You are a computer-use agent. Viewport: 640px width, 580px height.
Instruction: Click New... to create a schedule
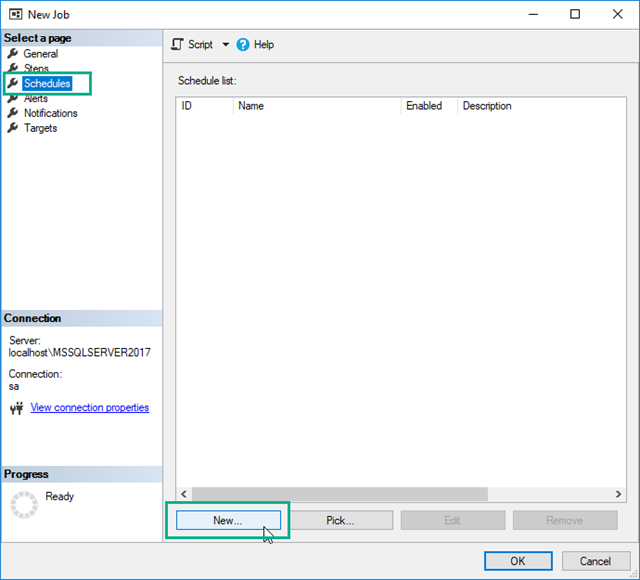(x=227, y=520)
